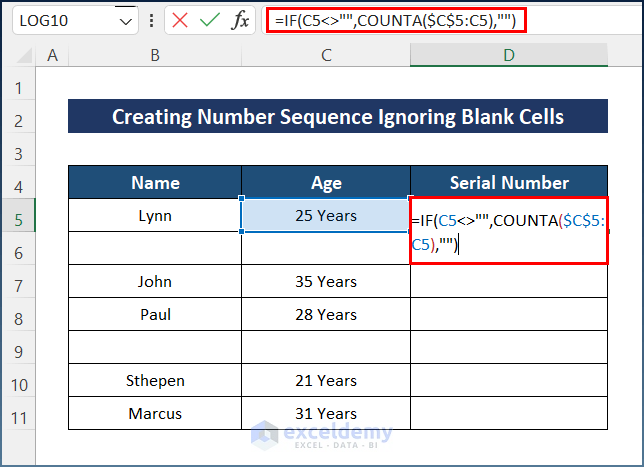Cancel the formula entry with X icon

[180, 20]
